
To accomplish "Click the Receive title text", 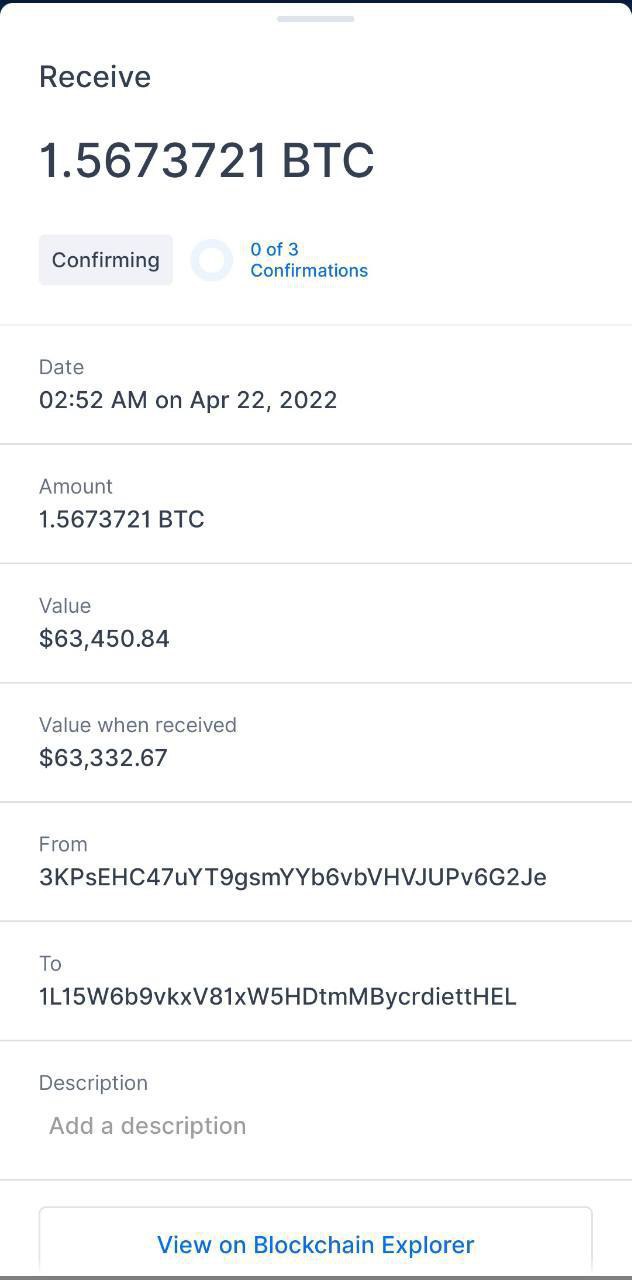I will pyautogui.click(x=95, y=77).
